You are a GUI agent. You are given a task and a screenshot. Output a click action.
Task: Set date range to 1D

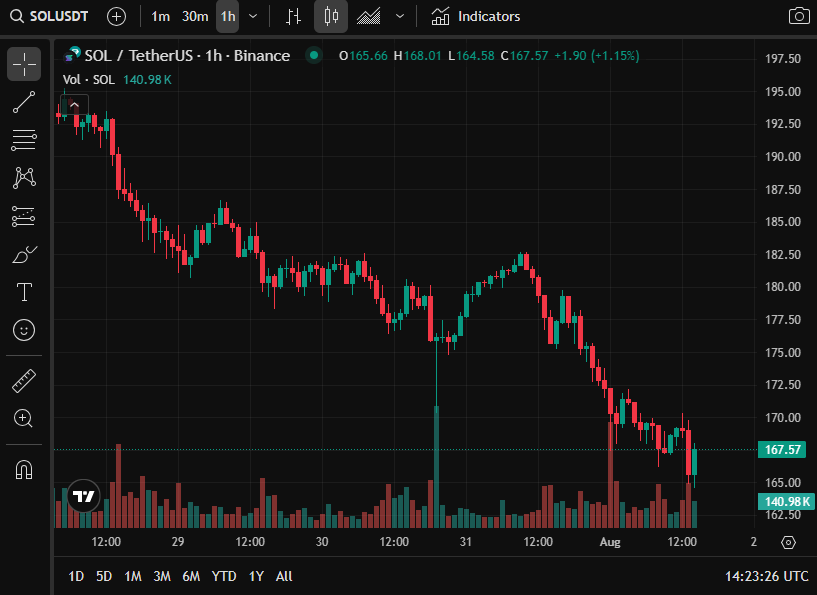[76, 576]
